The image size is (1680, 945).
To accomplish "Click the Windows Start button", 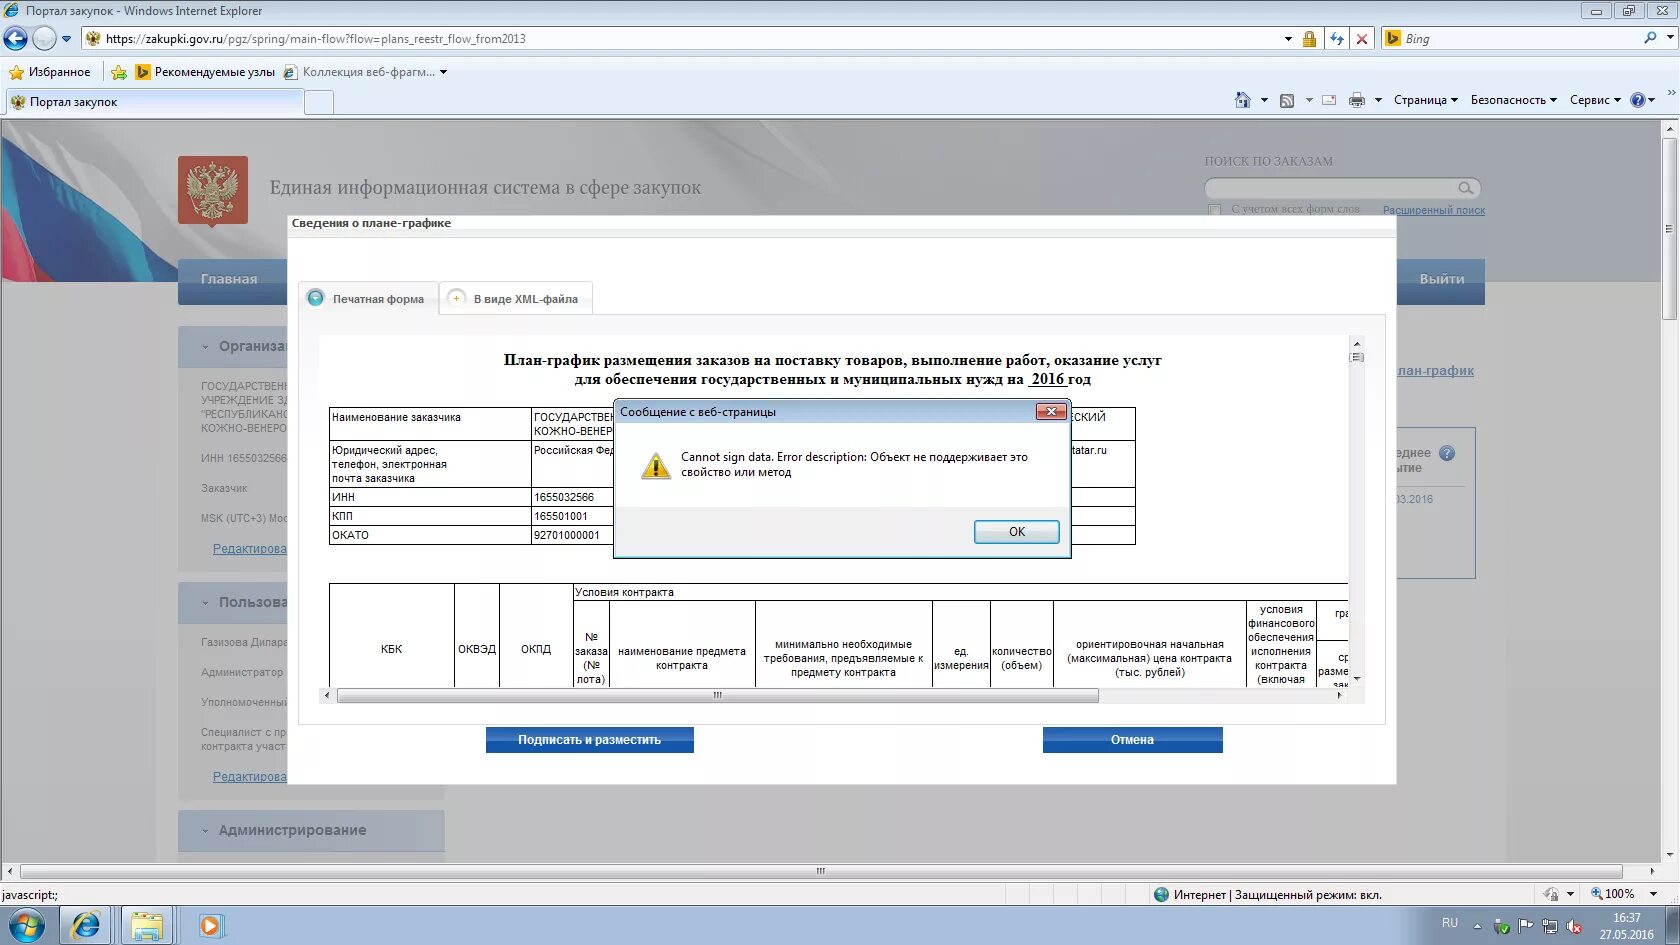I will coord(27,925).
